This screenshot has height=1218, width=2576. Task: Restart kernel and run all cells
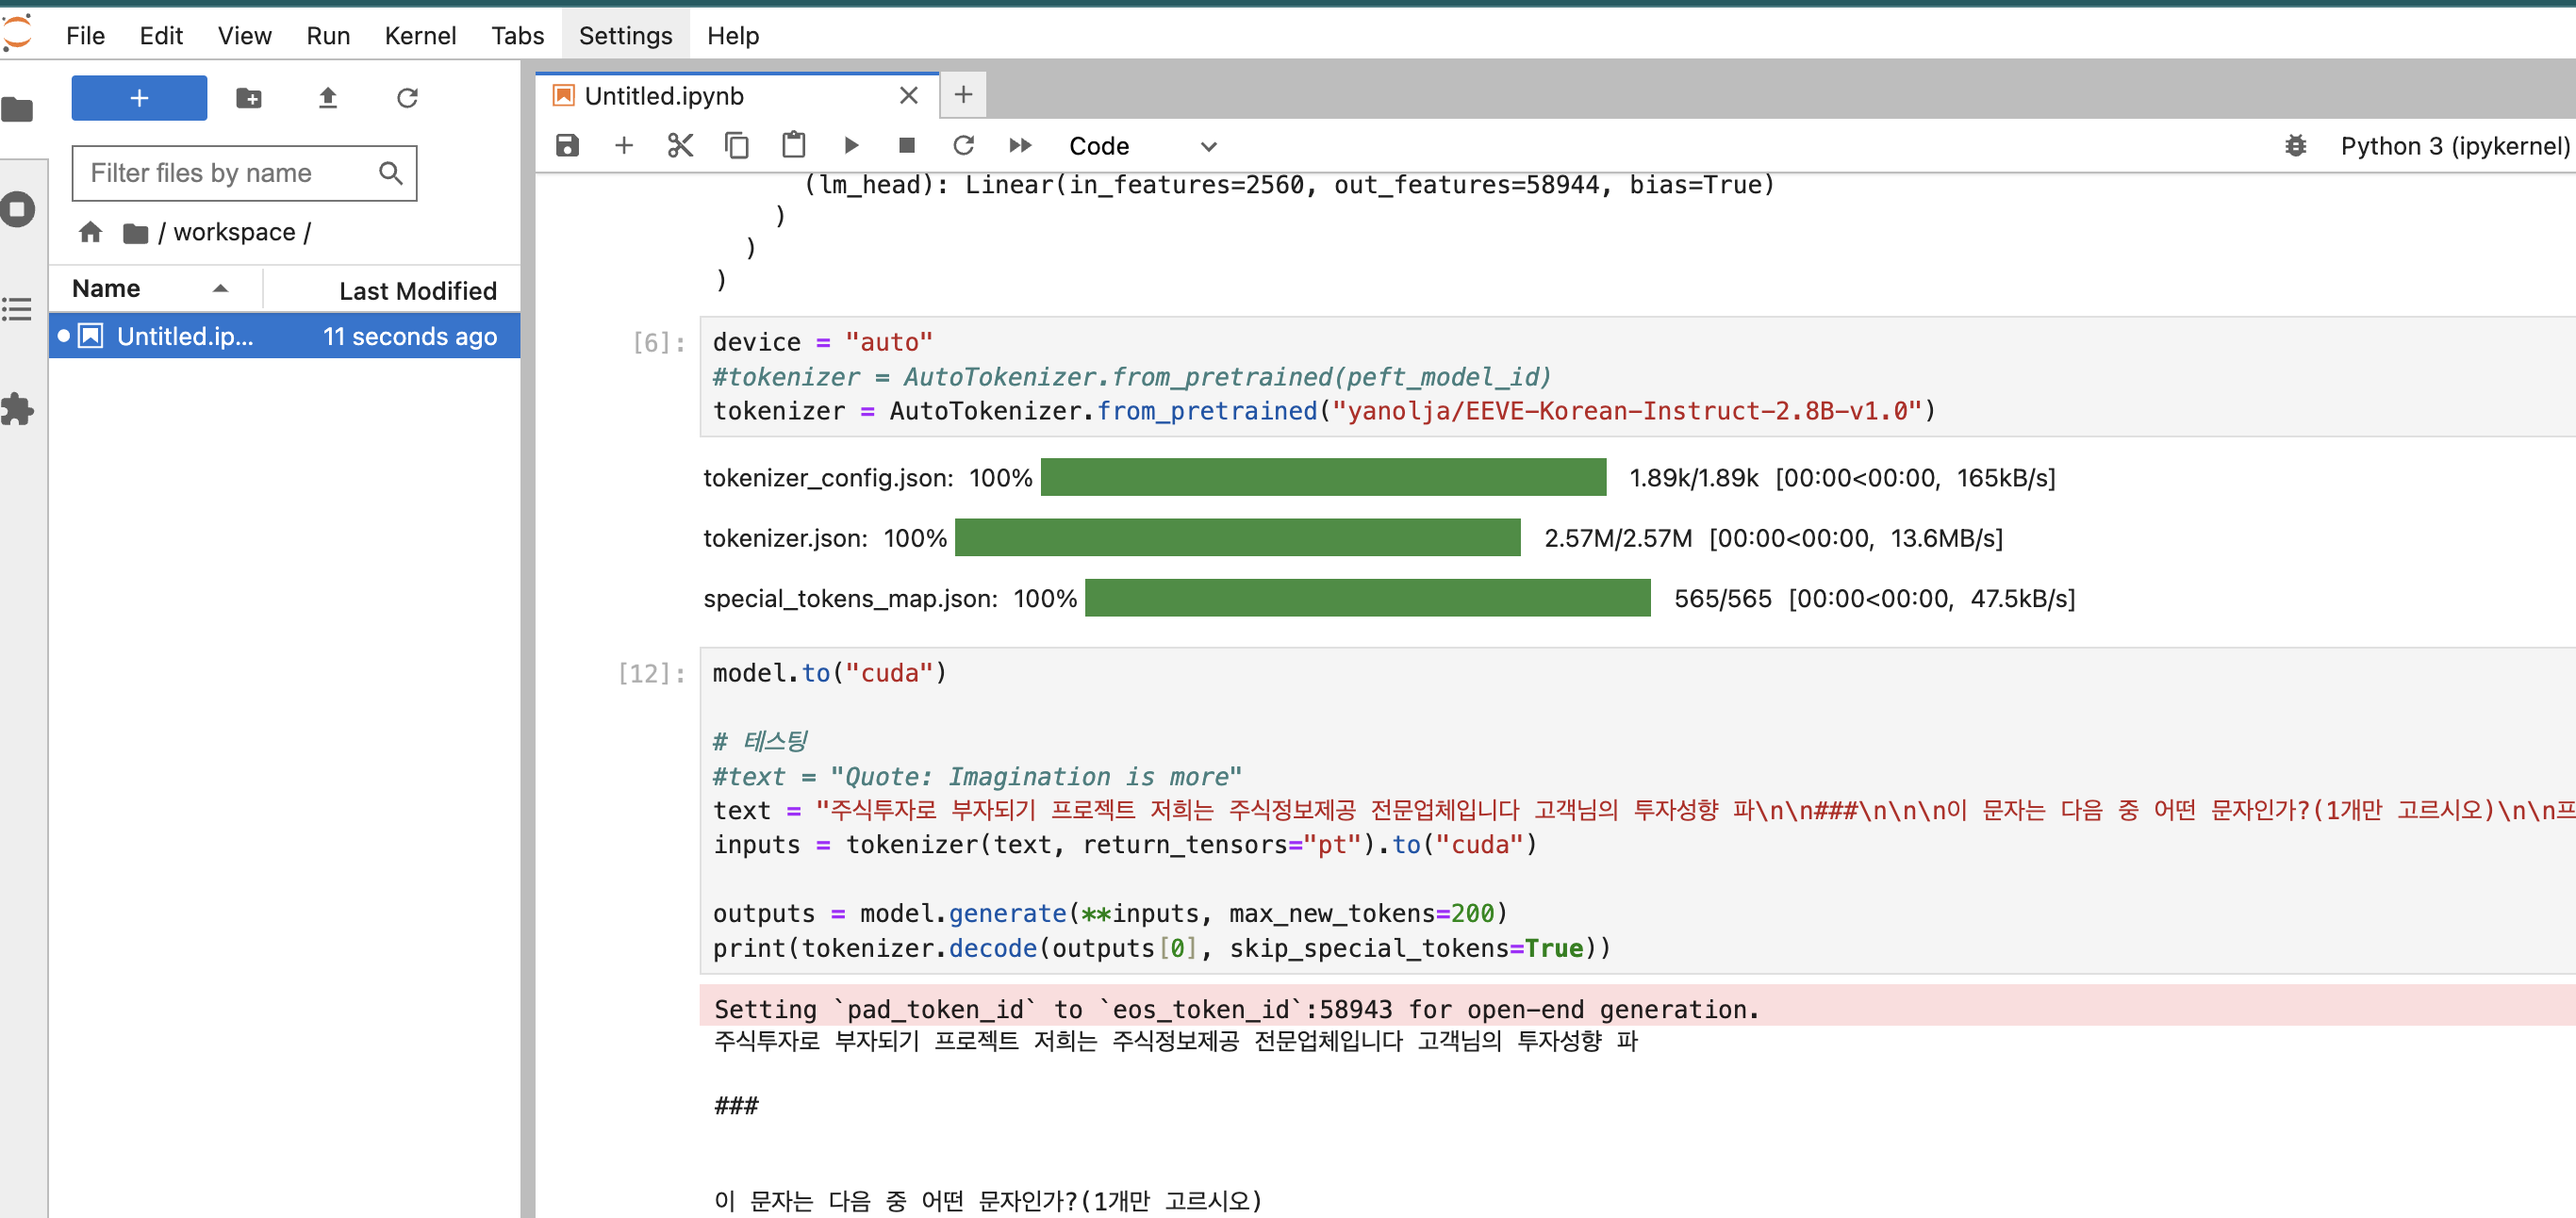pos(1020,146)
